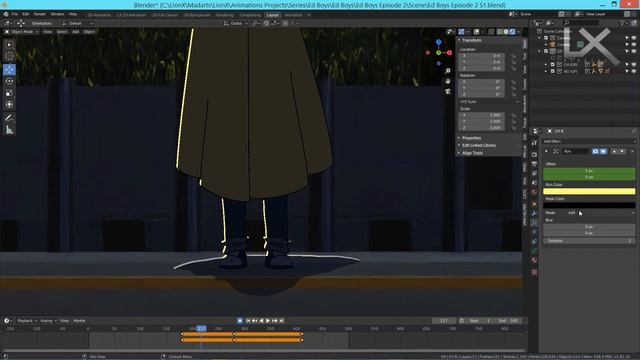Open the Global transform orientation dropdown
This screenshot has height=360, width=640.
click(236, 23)
